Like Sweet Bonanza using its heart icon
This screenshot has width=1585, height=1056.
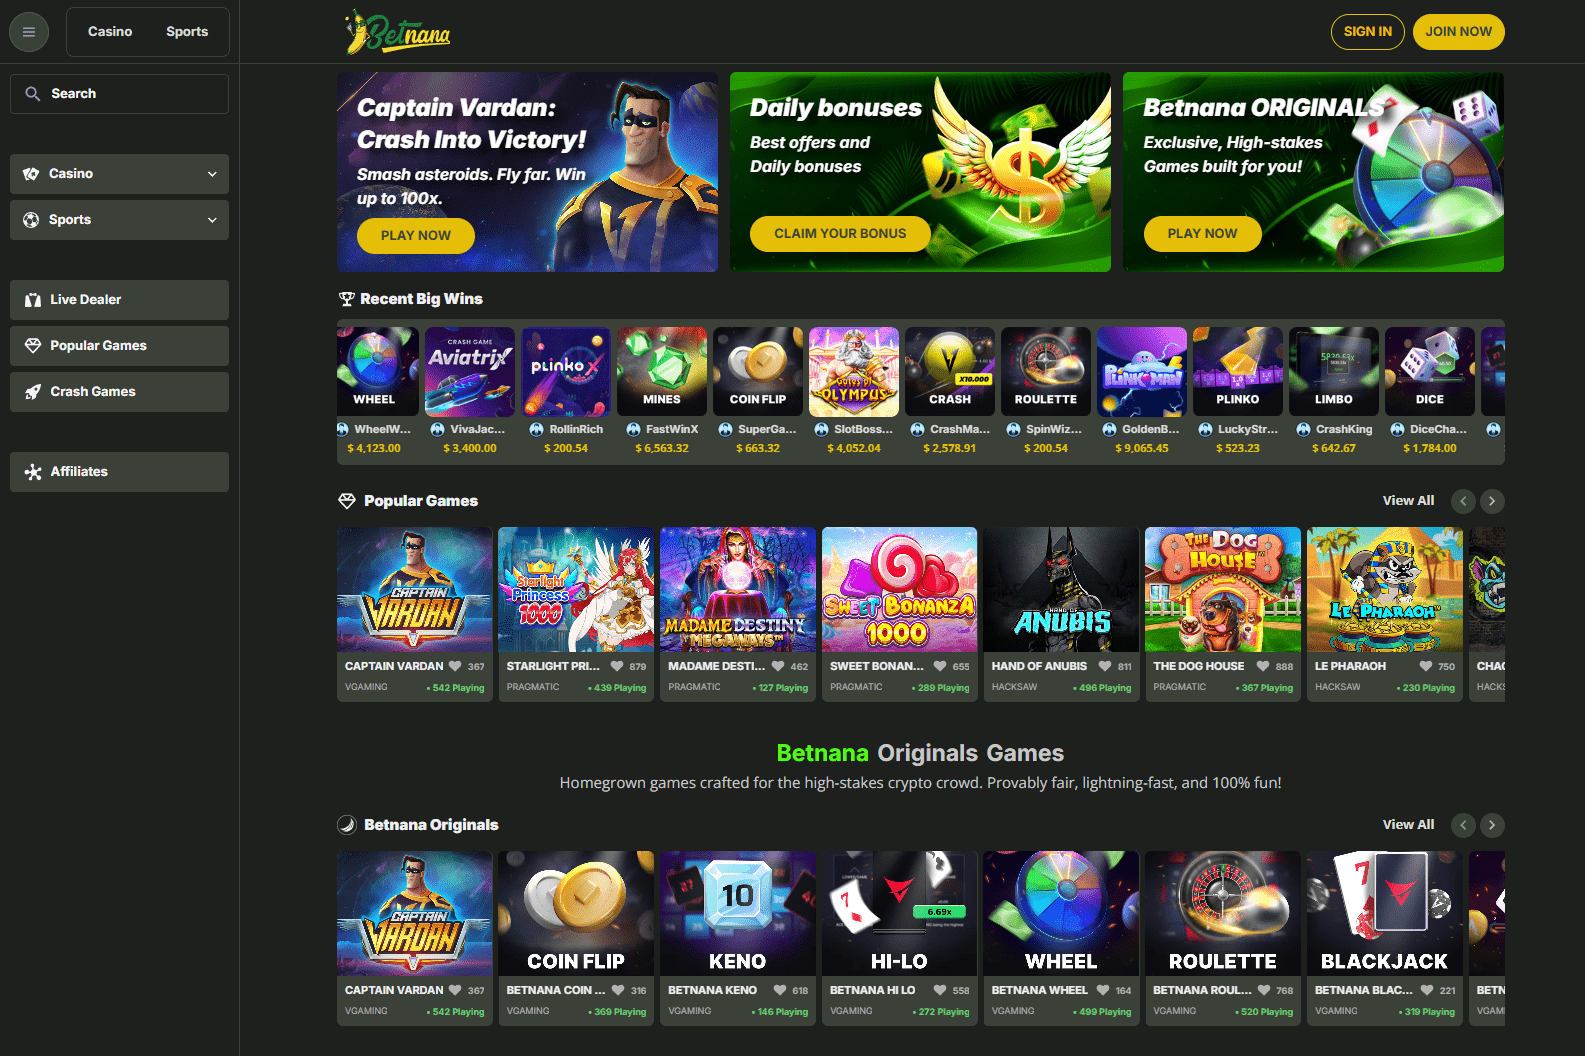point(940,666)
